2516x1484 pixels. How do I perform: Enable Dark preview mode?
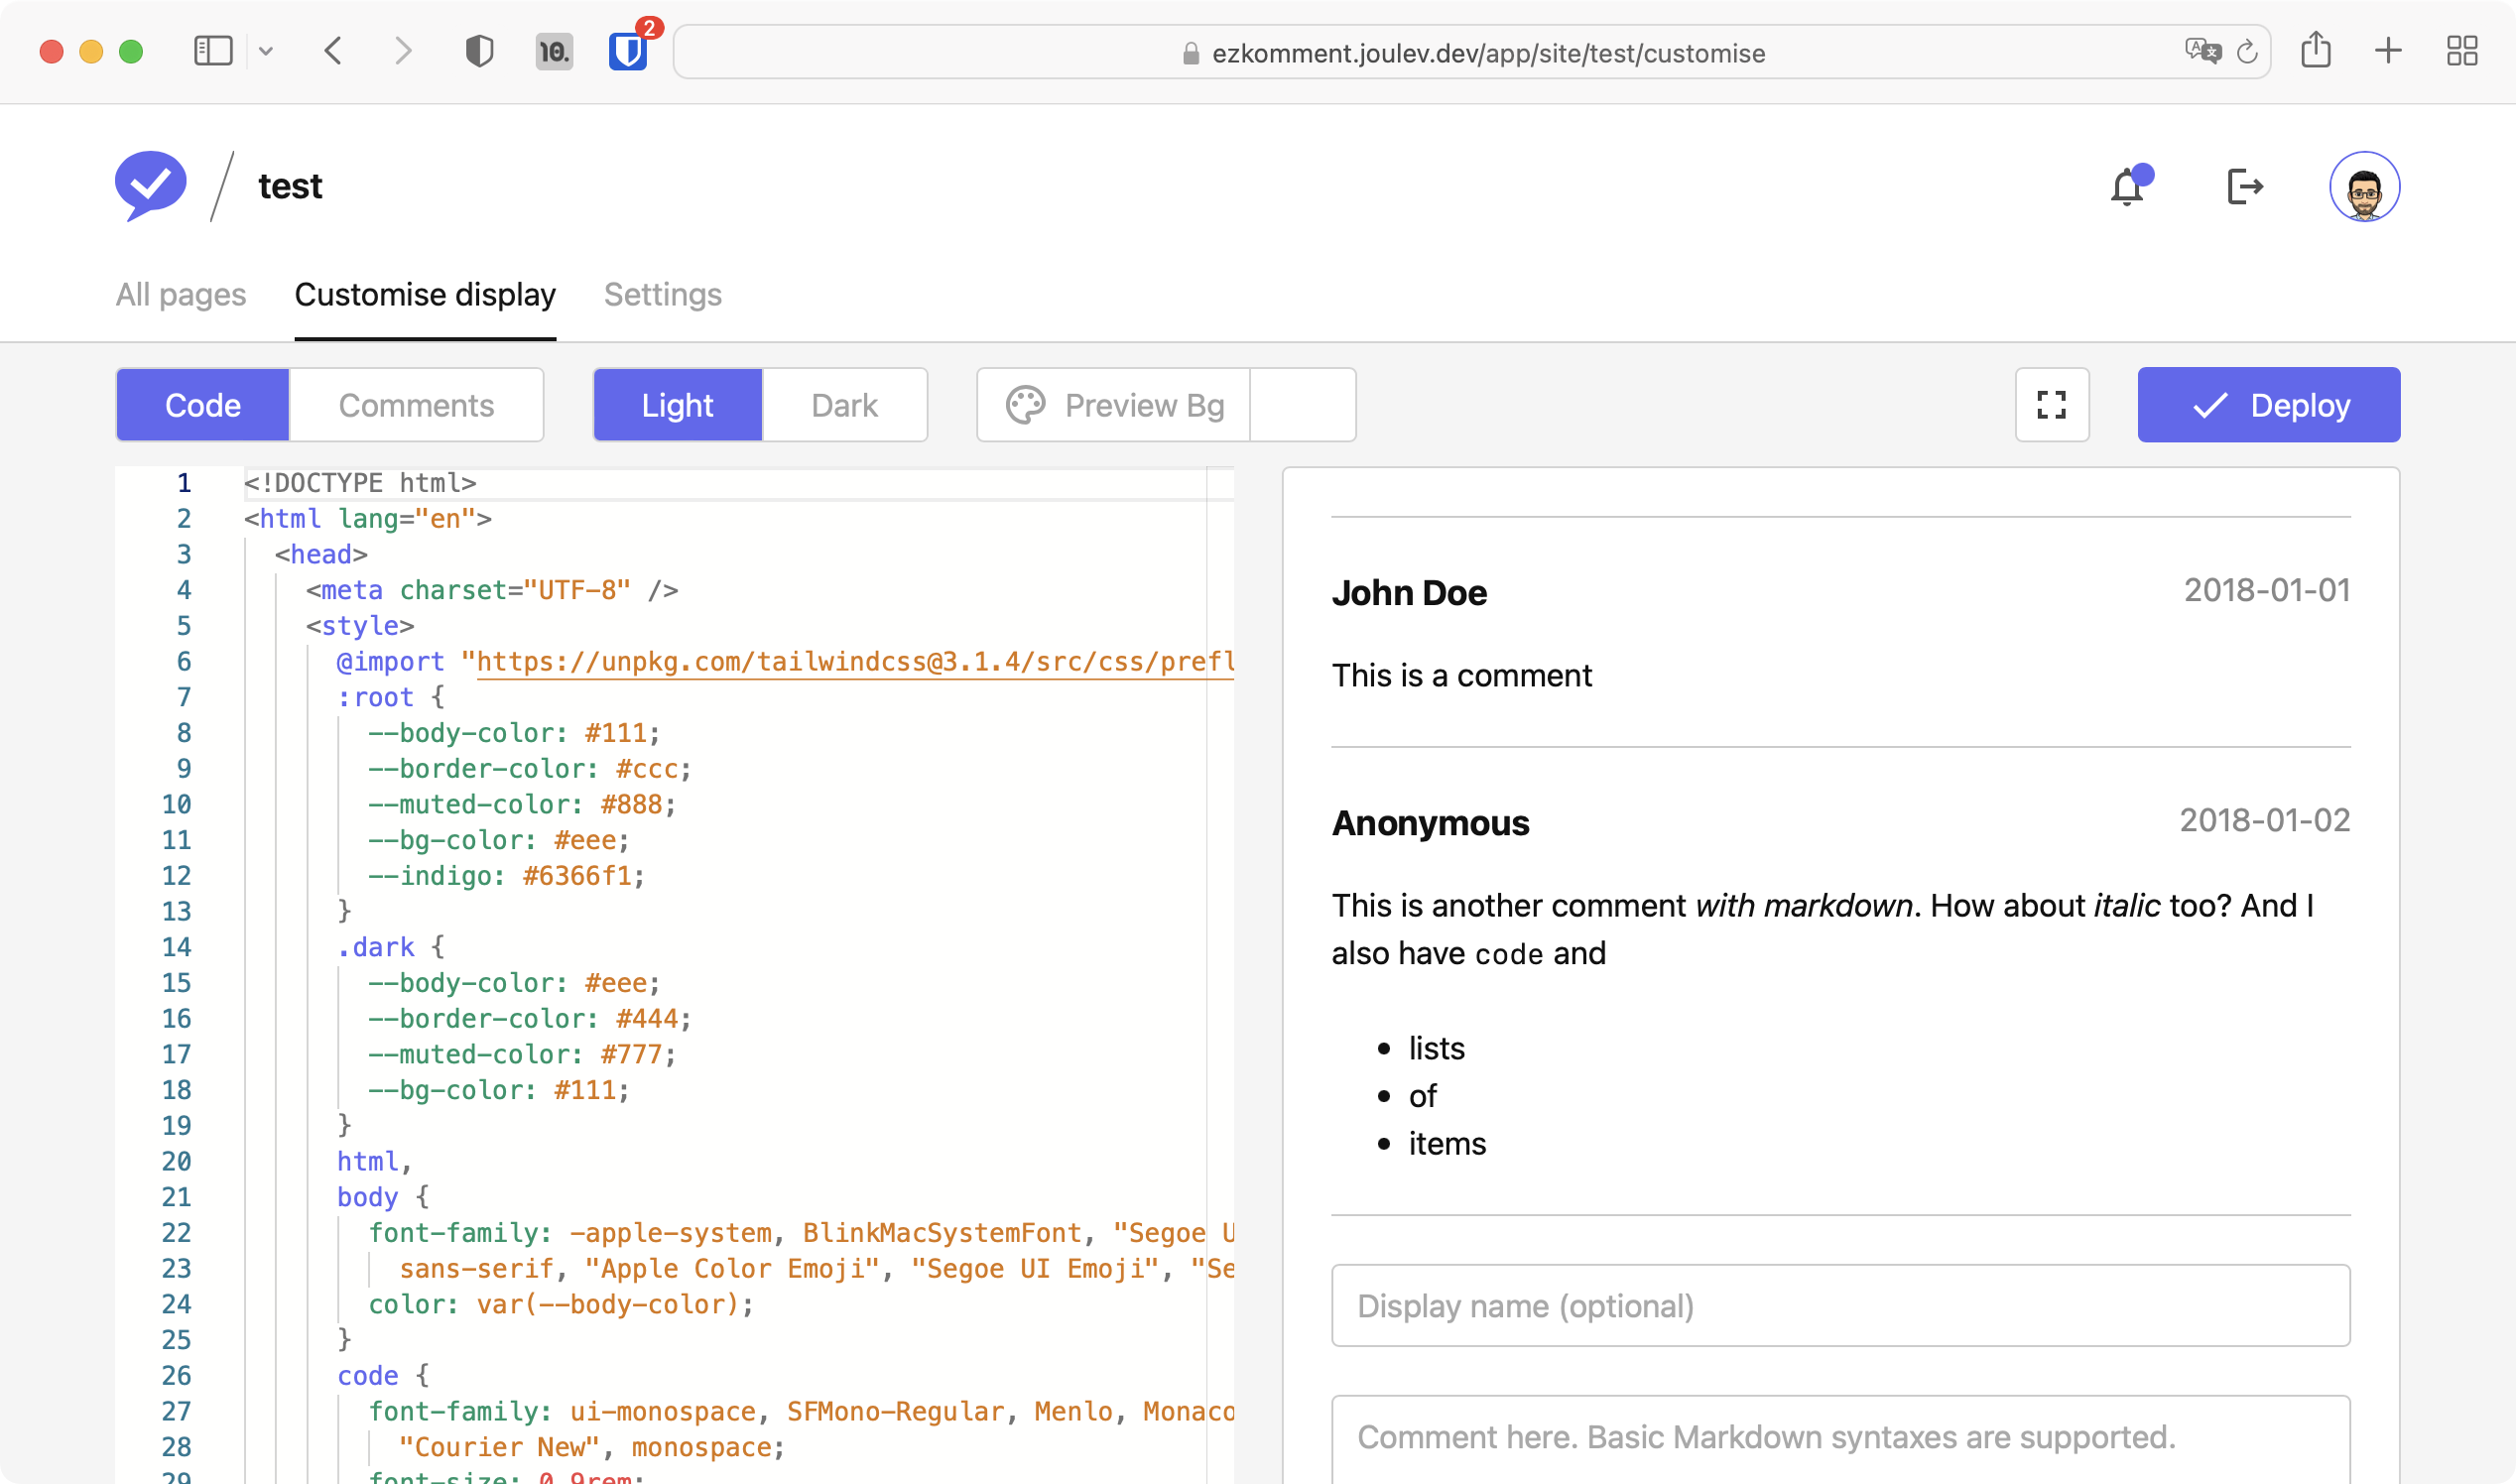(843, 405)
